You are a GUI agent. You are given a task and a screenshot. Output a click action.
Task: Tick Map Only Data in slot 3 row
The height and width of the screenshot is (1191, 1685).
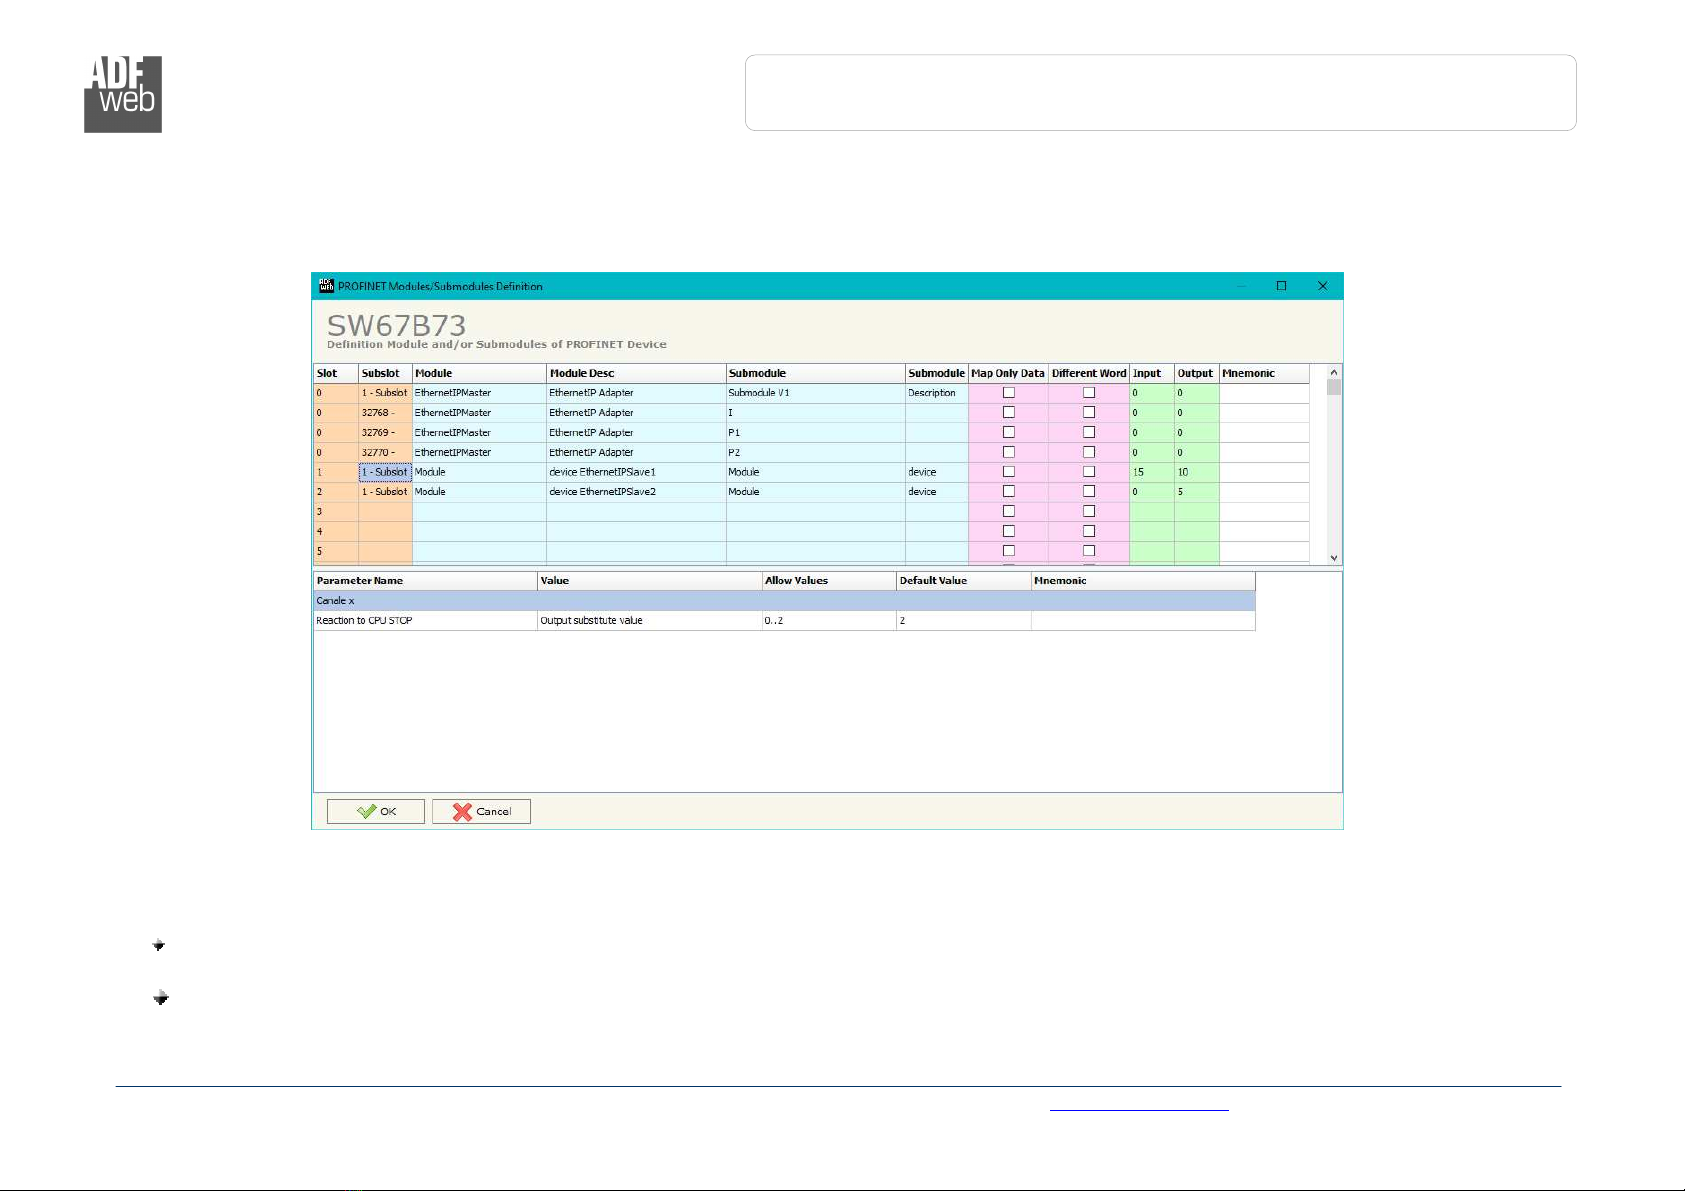(1009, 511)
